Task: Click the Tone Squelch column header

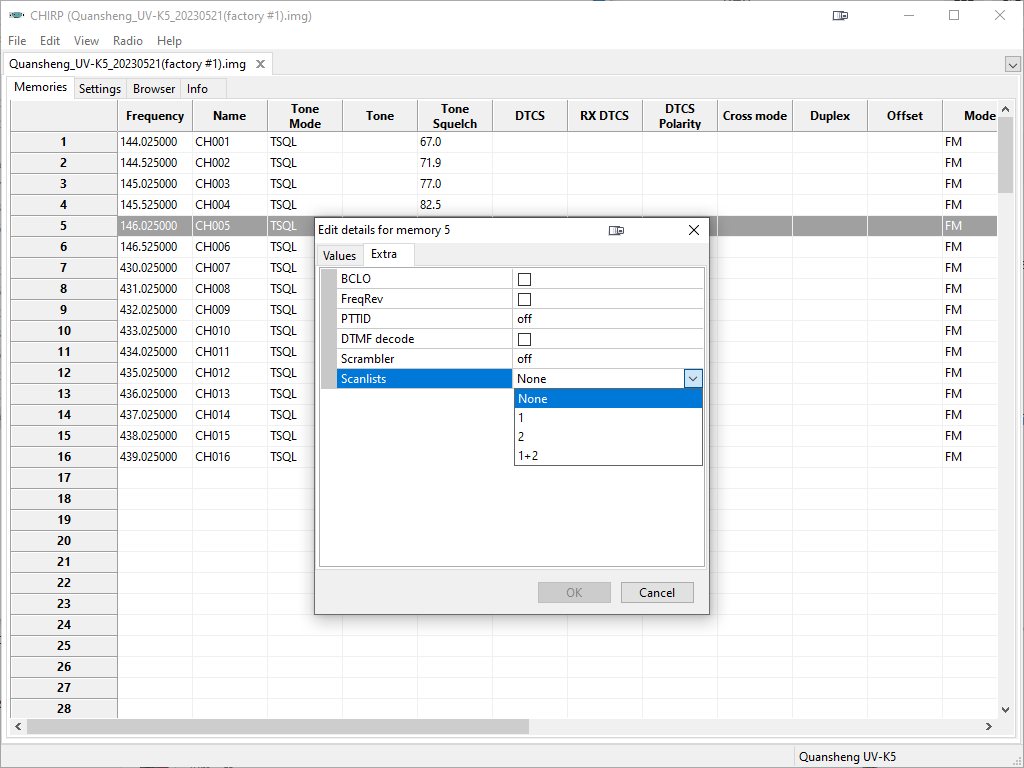Action: tap(455, 116)
